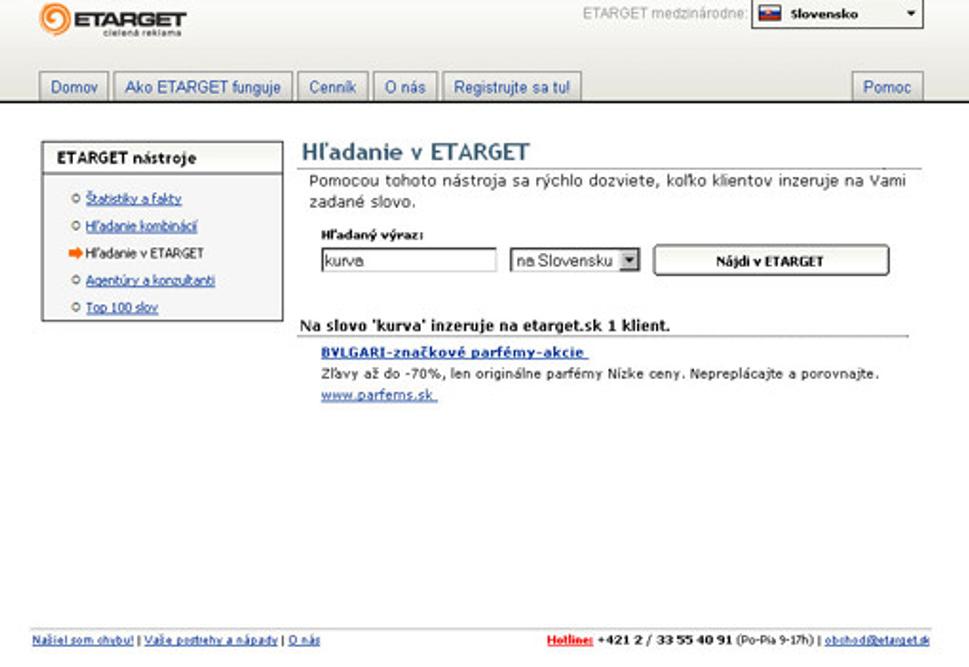Image resolution: width=969 pixels, height=667 pixels.
Task: Click the Slovak flag icon
Action: (770, 13)
